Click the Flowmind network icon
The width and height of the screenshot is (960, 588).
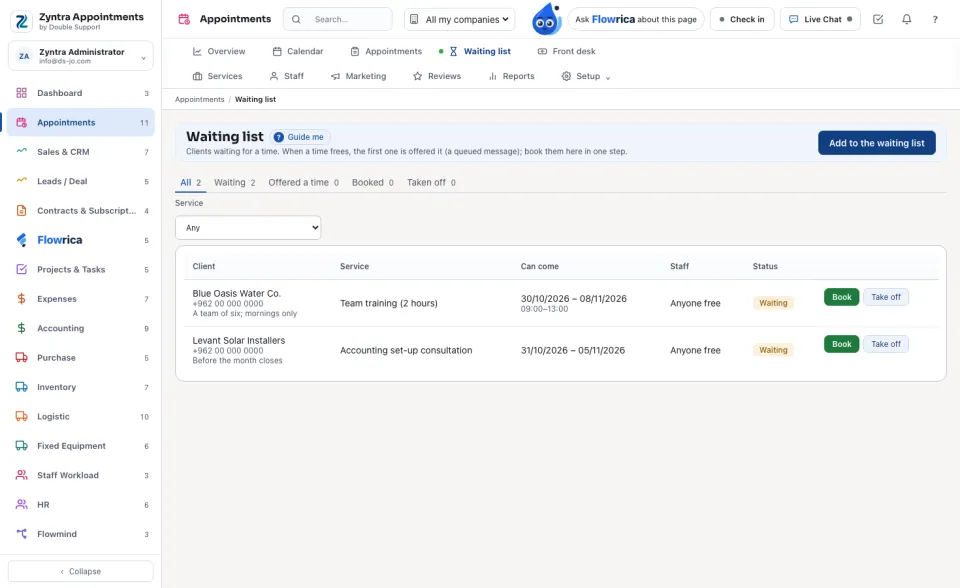21,534
